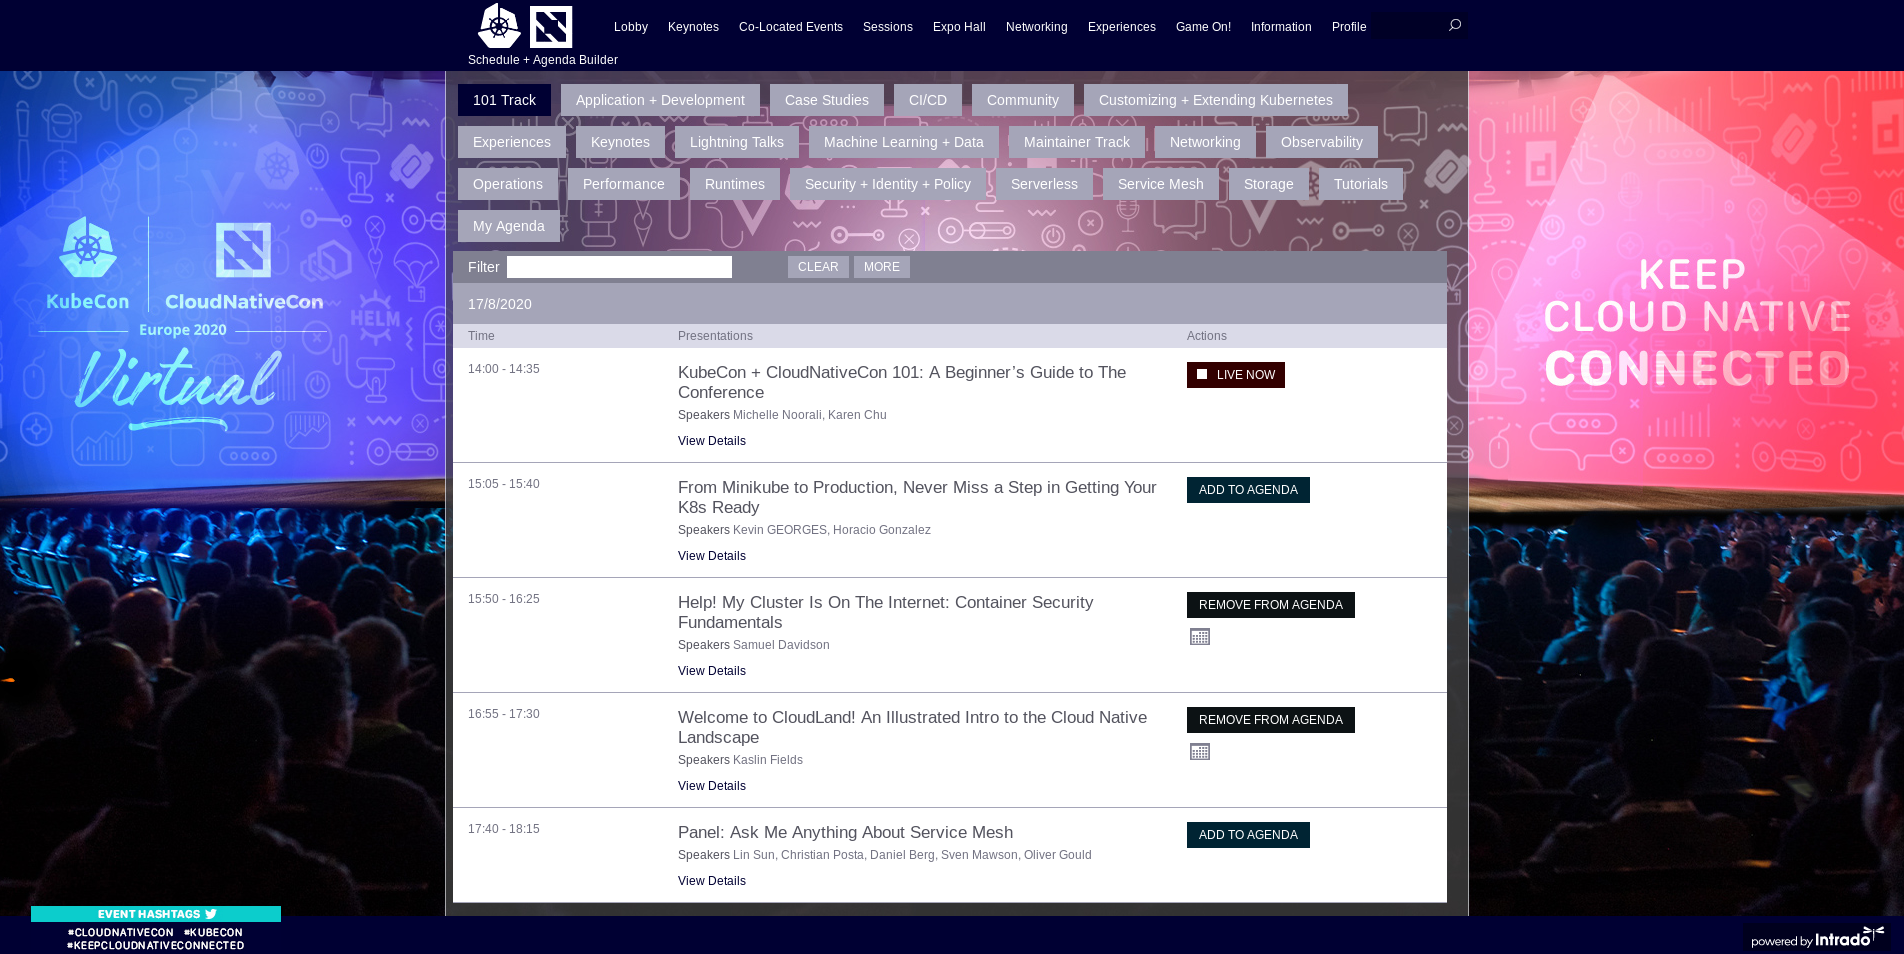Switch to Application + Development track
Screen dimensions: 1904x954
(660, 100)
